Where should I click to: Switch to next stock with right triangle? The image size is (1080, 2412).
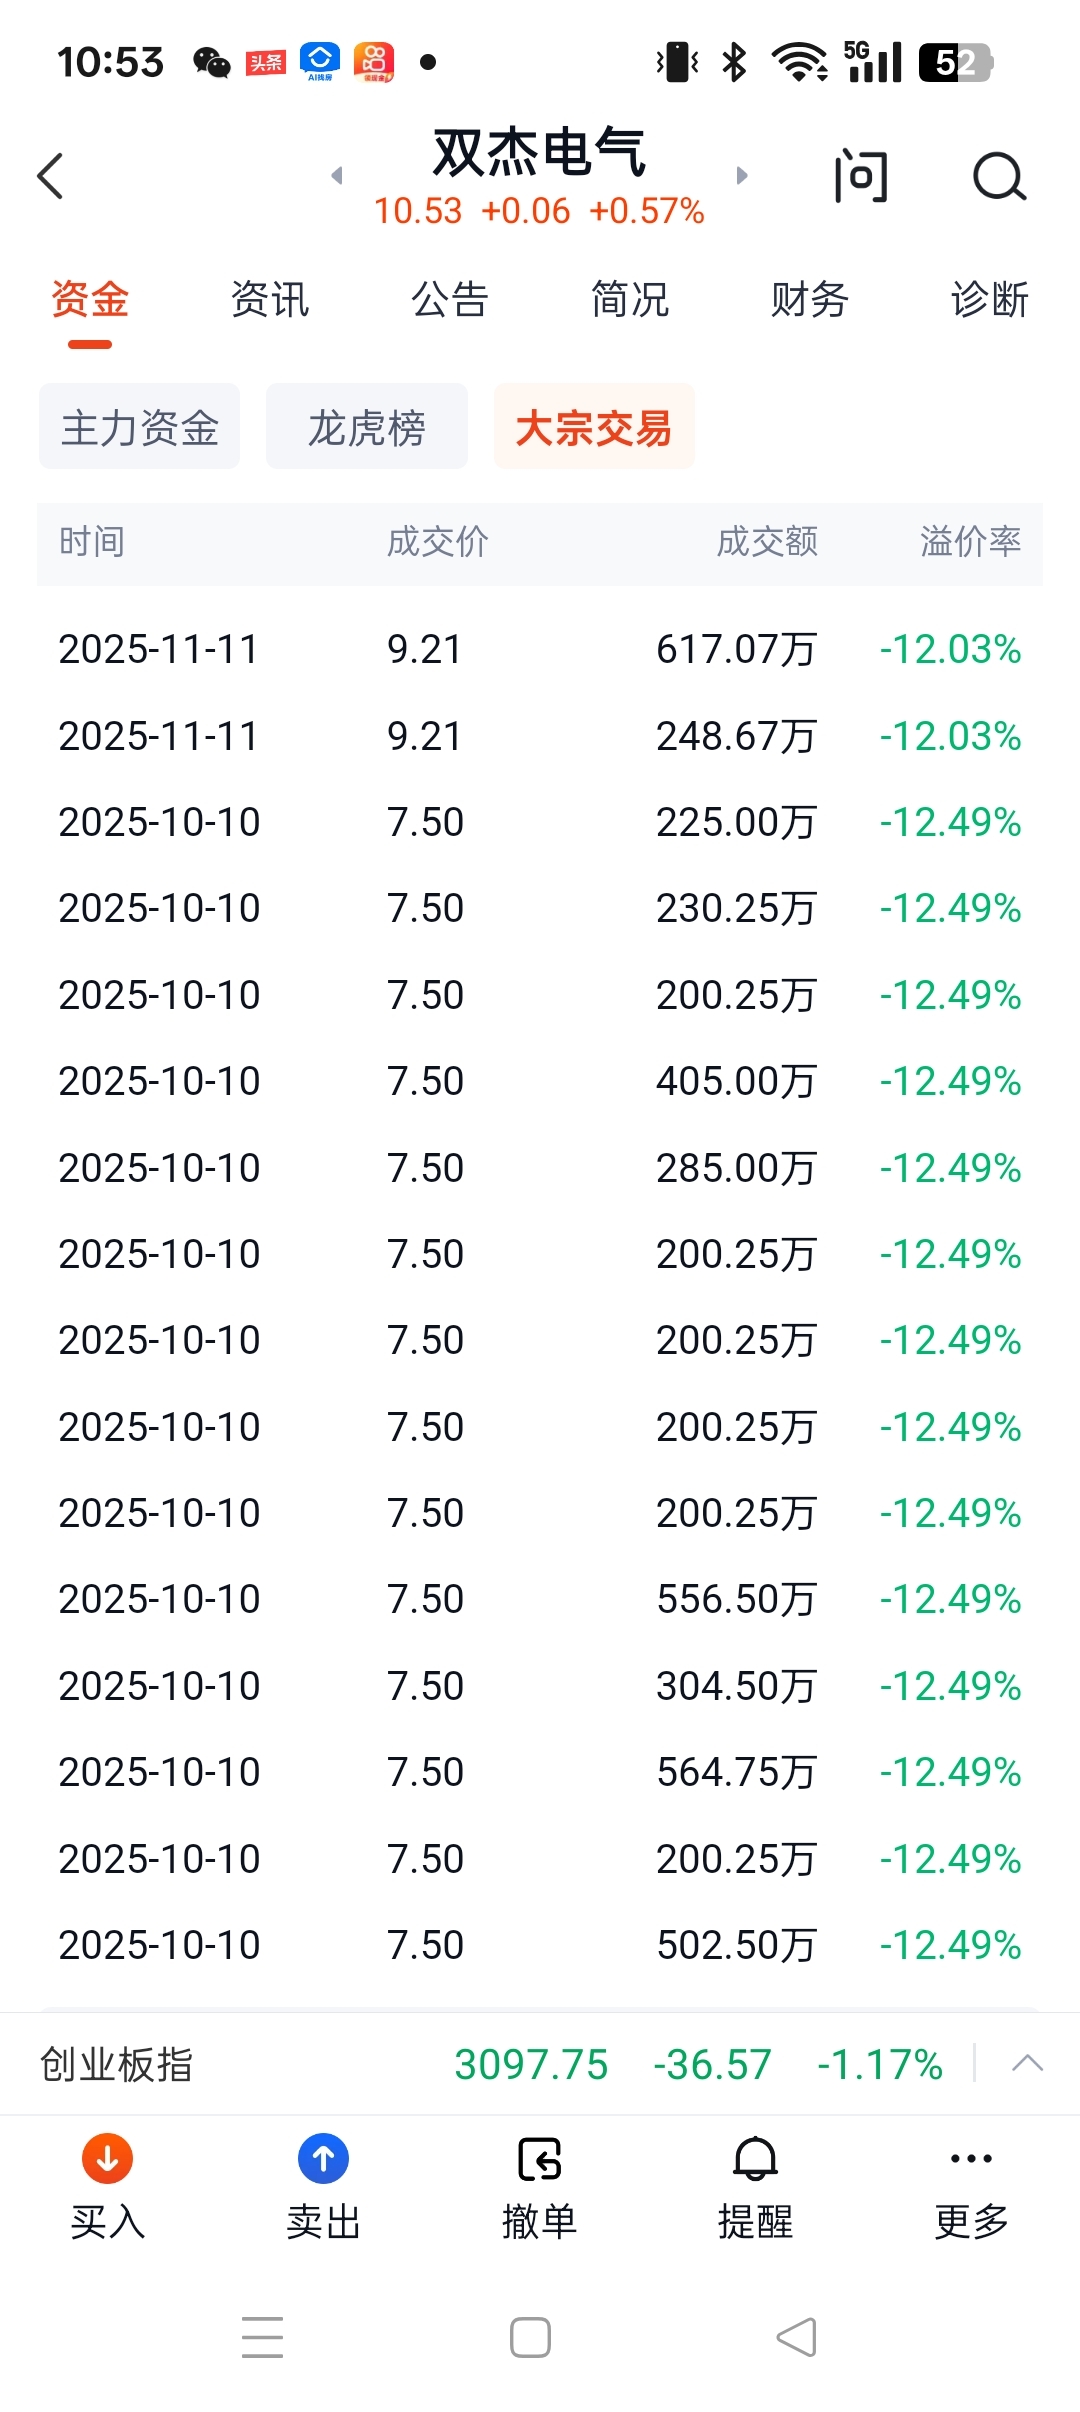tap(742, 176)
